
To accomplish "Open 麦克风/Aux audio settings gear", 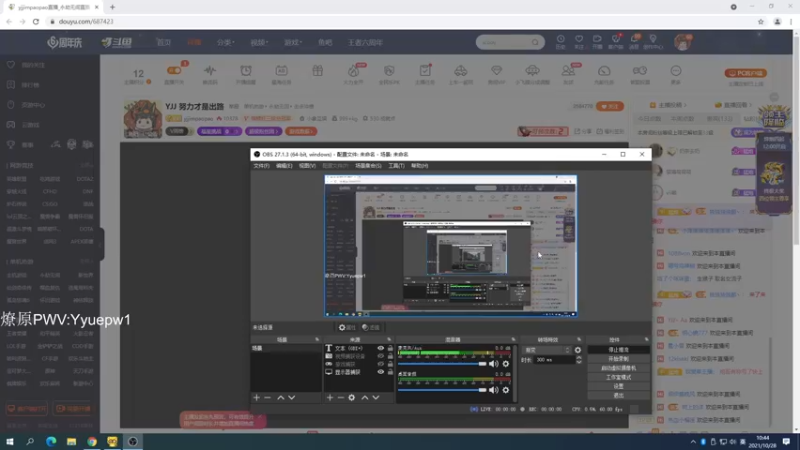I will click(506, 364).
